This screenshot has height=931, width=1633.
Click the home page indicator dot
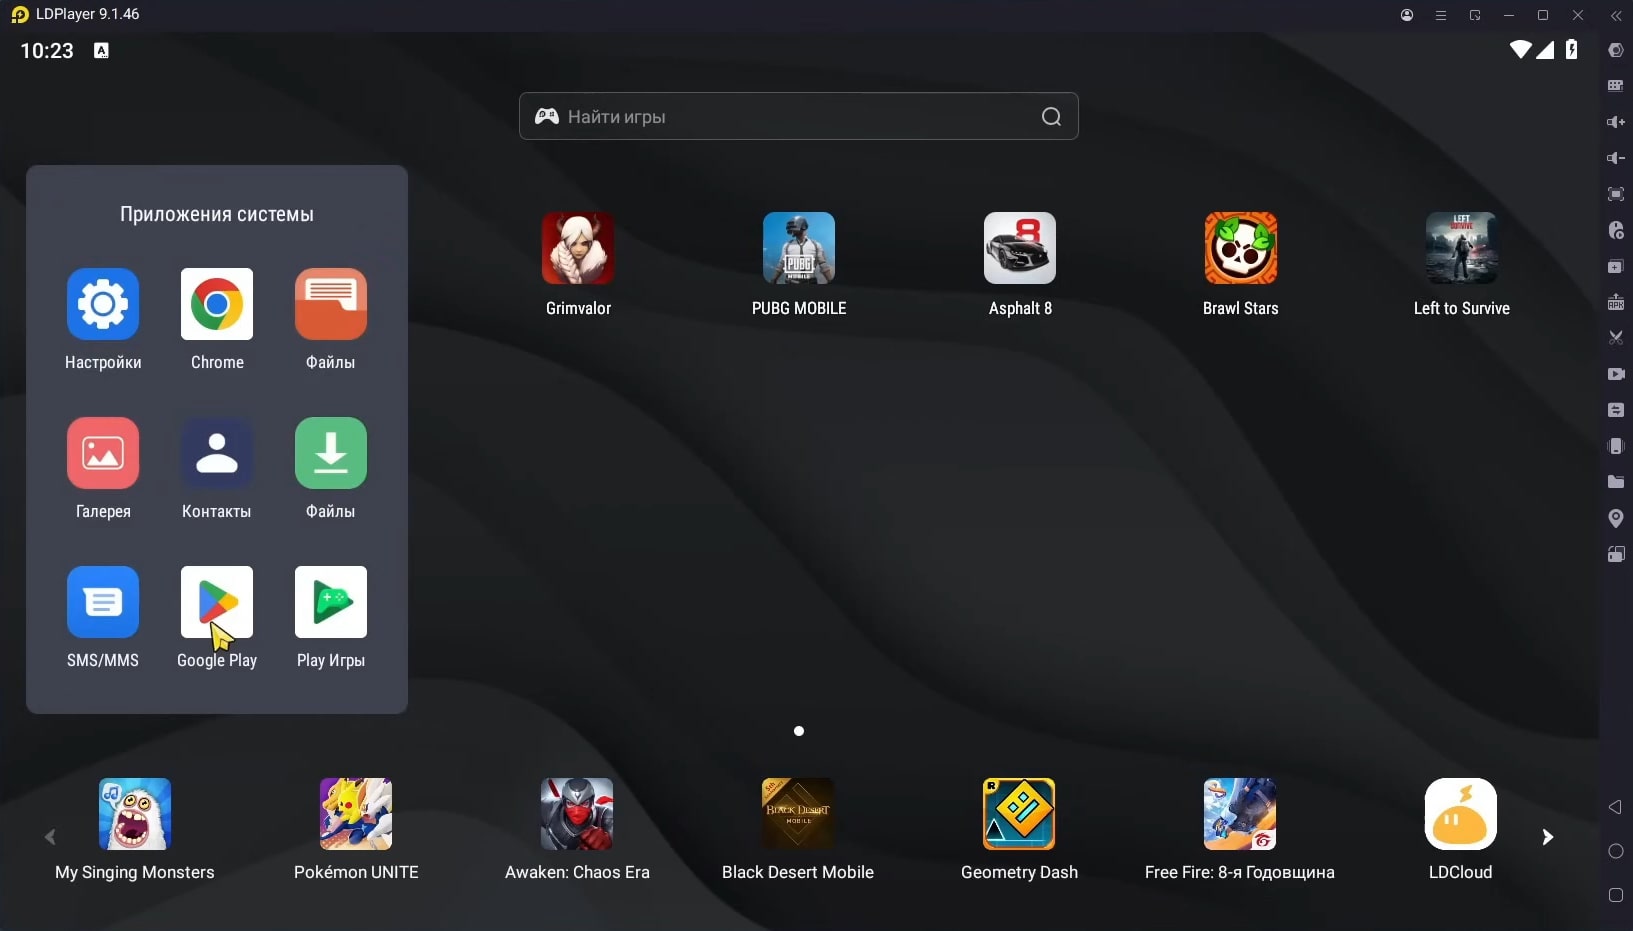799,731
